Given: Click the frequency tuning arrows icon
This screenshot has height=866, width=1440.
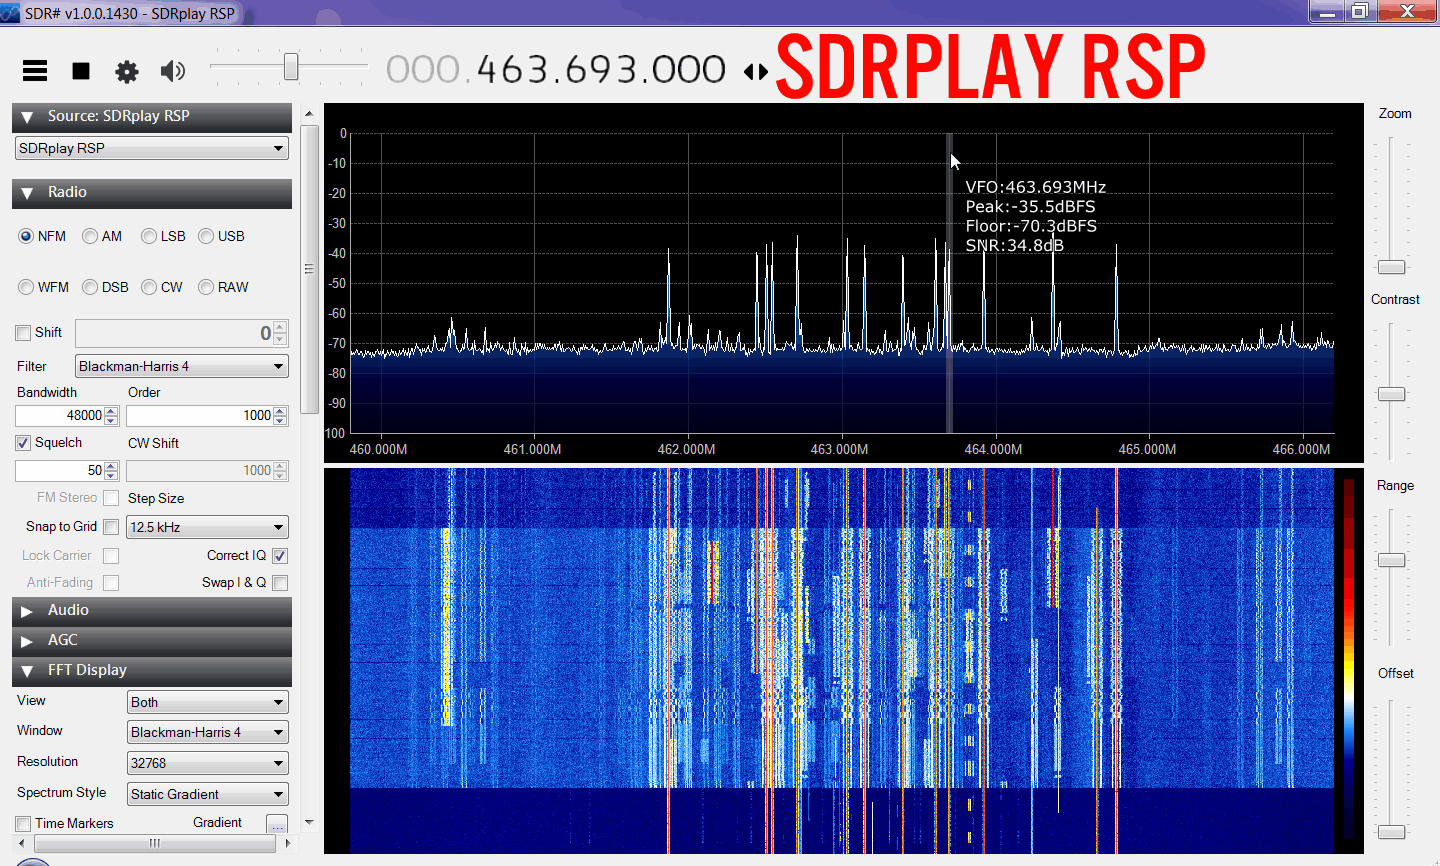Looking at the screenshot, I should tap(756, 71).
